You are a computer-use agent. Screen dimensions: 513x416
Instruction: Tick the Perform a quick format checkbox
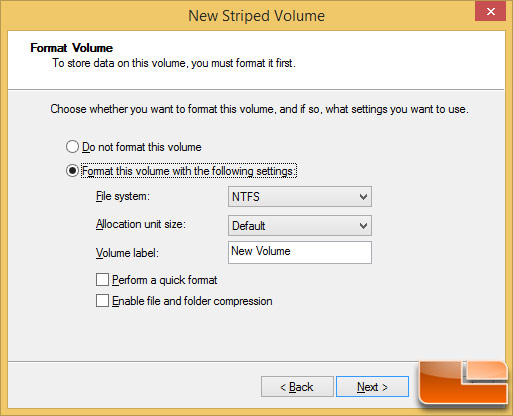click(x=102, y=280)
